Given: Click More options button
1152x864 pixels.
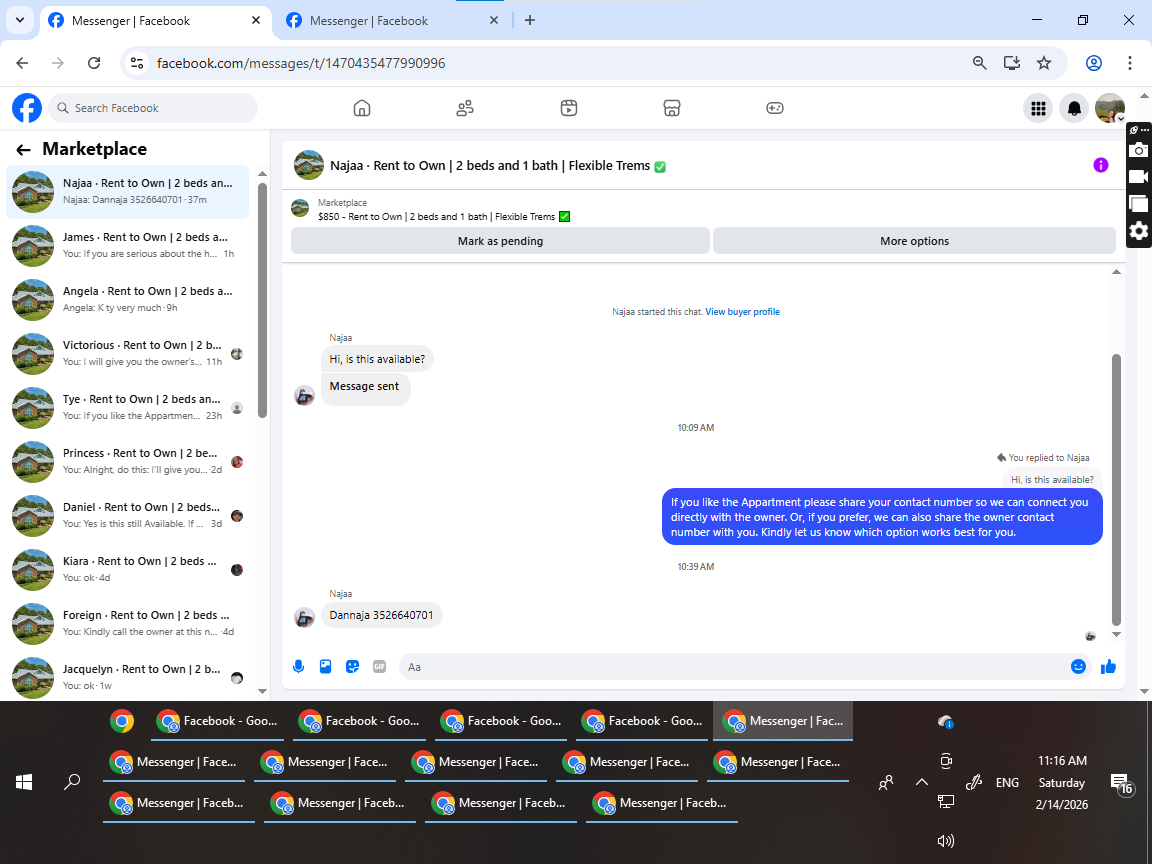Looking at the screenshot, I should tap(914, 241).
